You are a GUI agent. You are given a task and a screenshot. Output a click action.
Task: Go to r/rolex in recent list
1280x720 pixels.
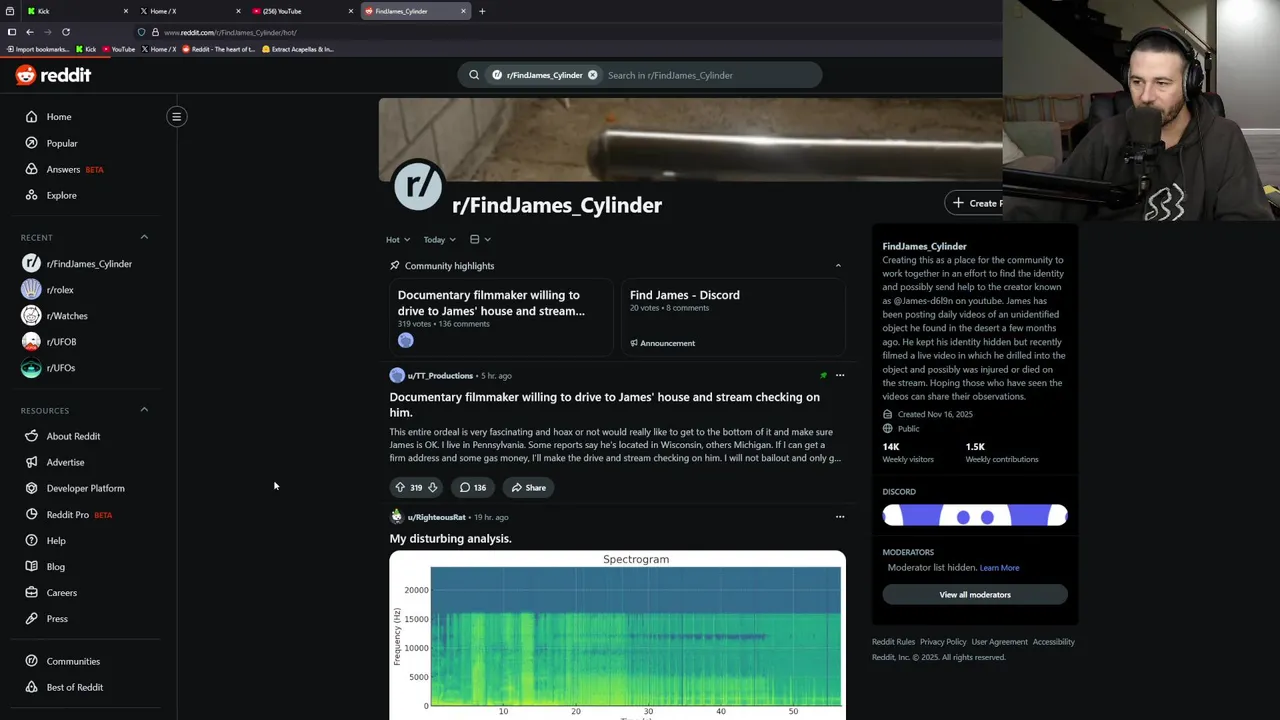pos(60,290)
